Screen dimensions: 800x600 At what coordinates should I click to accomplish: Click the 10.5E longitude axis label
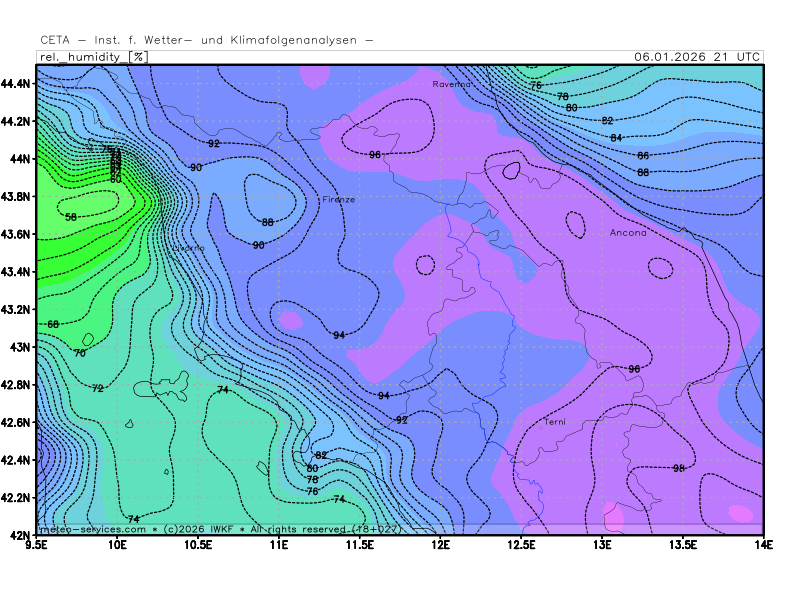pos(198,545)
